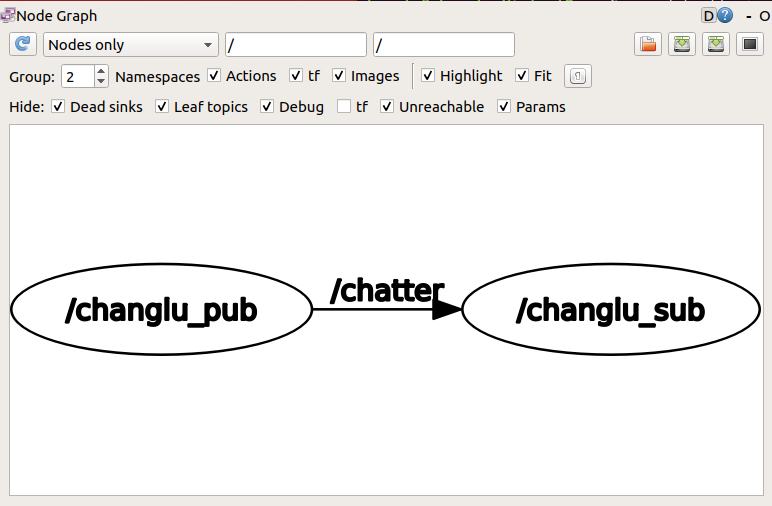Viewport: 772px width, 506px height.
Task: Click the /chatter topic edge label
Action: pos(387,290)
